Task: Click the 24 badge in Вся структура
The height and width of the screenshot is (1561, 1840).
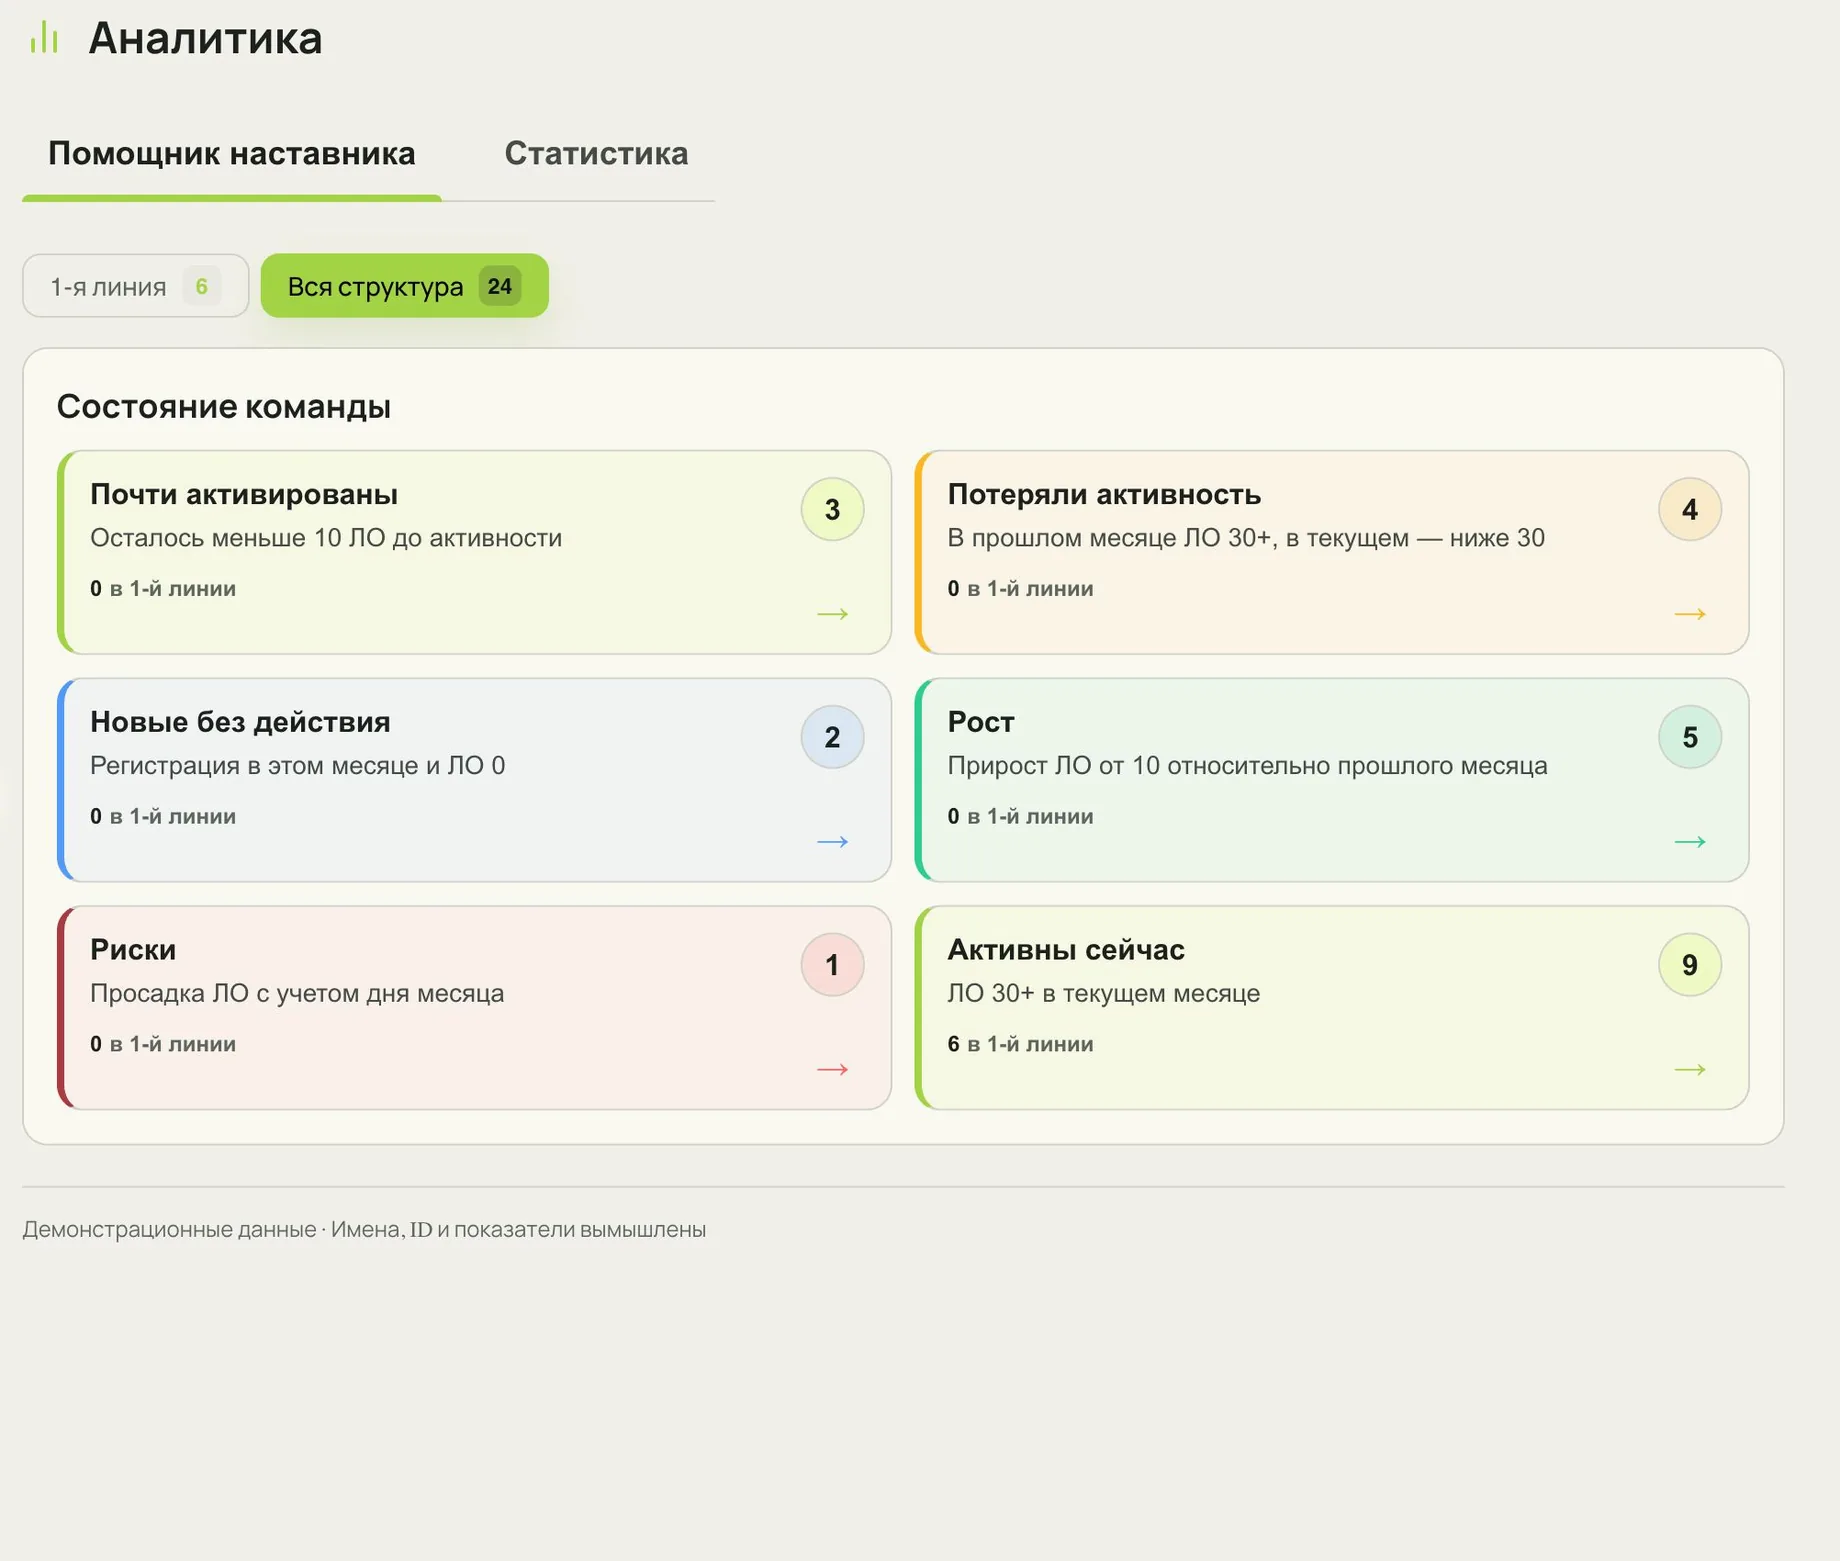Action: click(x=500, y=286)
